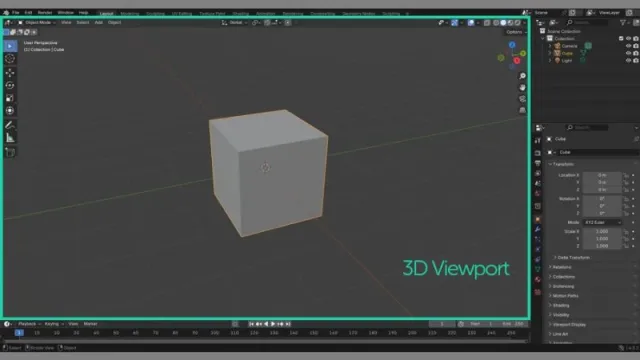Click the play animation button
This screenshot has width=640, height=360.
(273, 324)
